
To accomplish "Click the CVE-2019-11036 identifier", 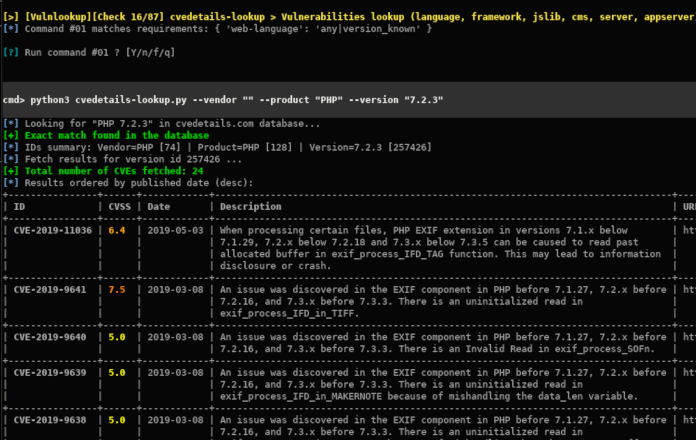I will click(52, 230).
